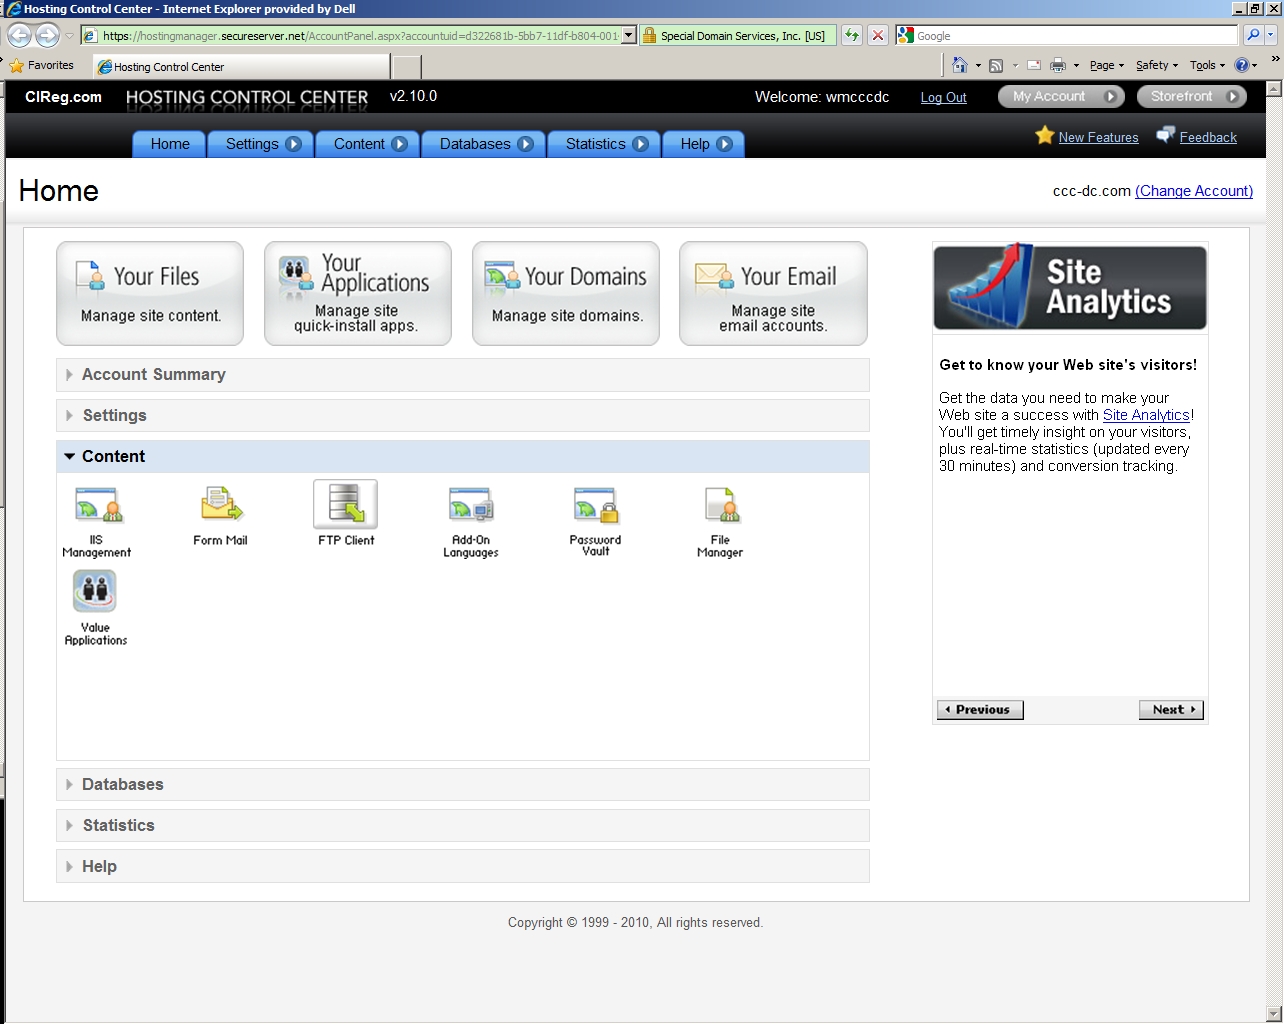Image resolution: width=1284 pixels, height=1024 pixels.
Task: Open the Storefront button
Action: pos(1193,96)
